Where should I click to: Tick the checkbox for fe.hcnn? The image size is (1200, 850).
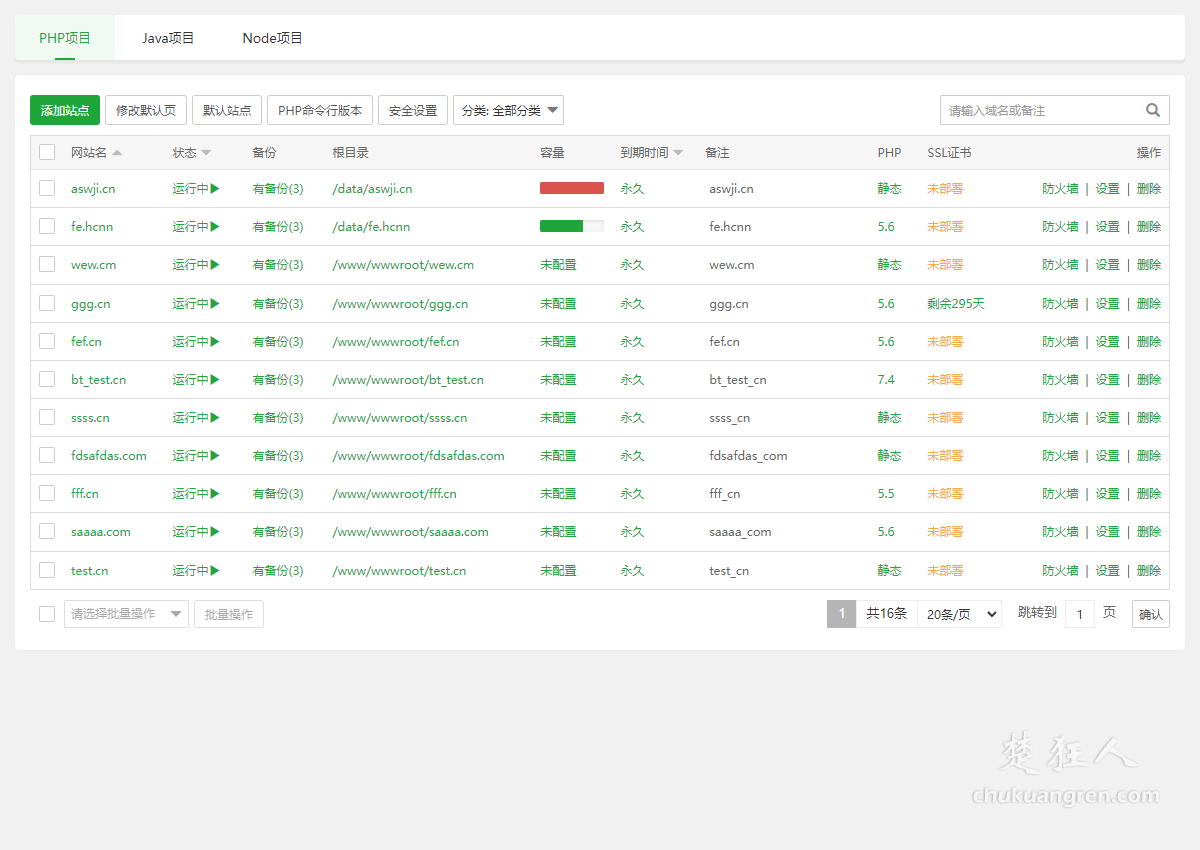47,226
